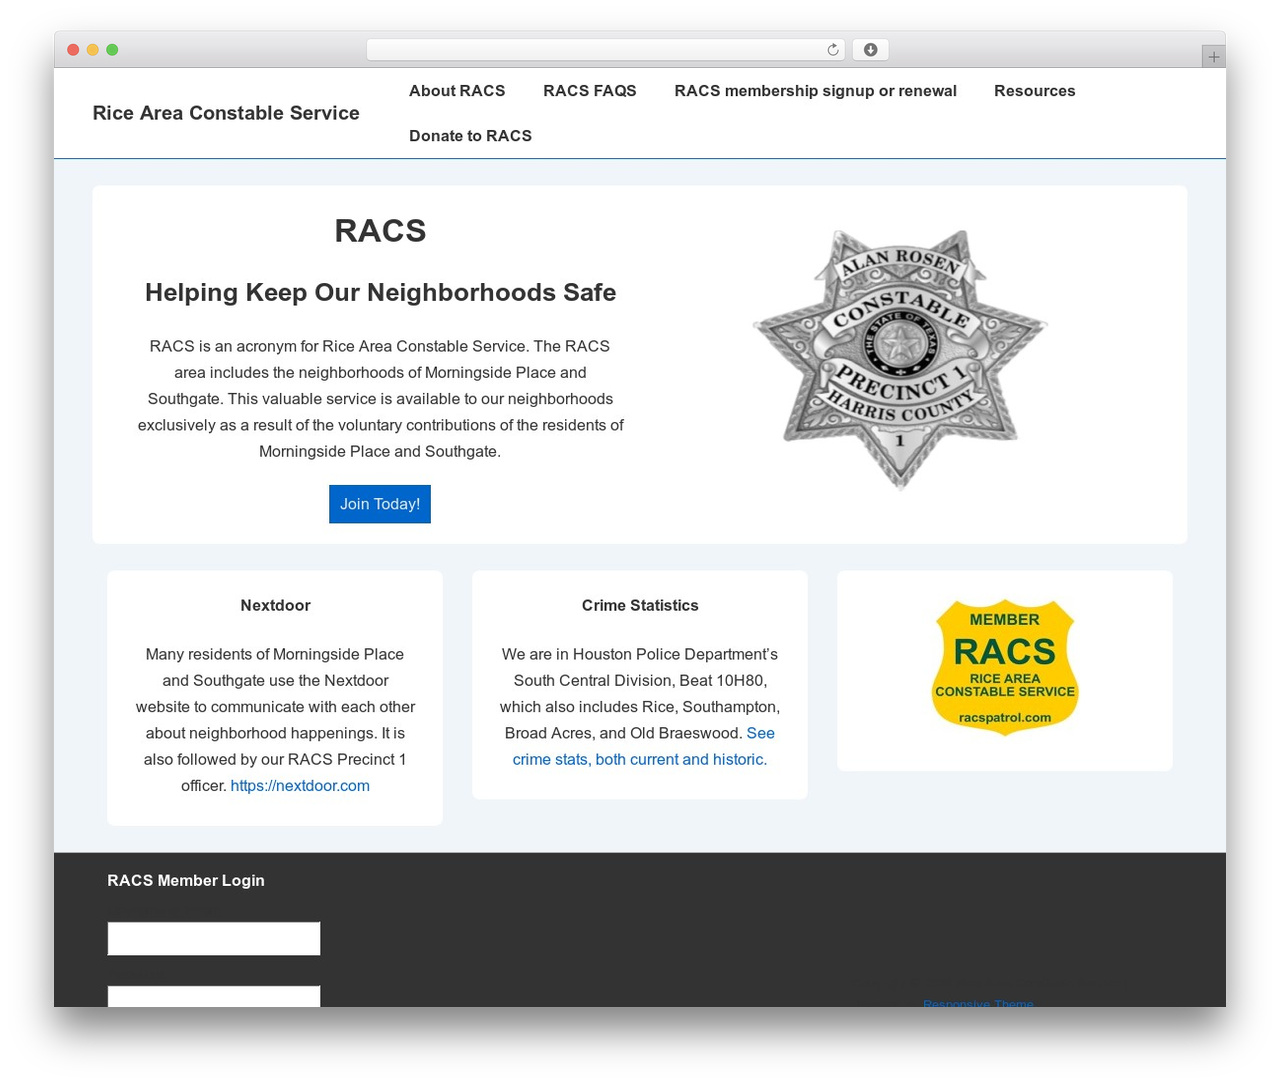Viewport: 1280px width, 1084px height.
Task: Go to RACS FAQS page
Action: pyautogui.click(x=590, y=91)
